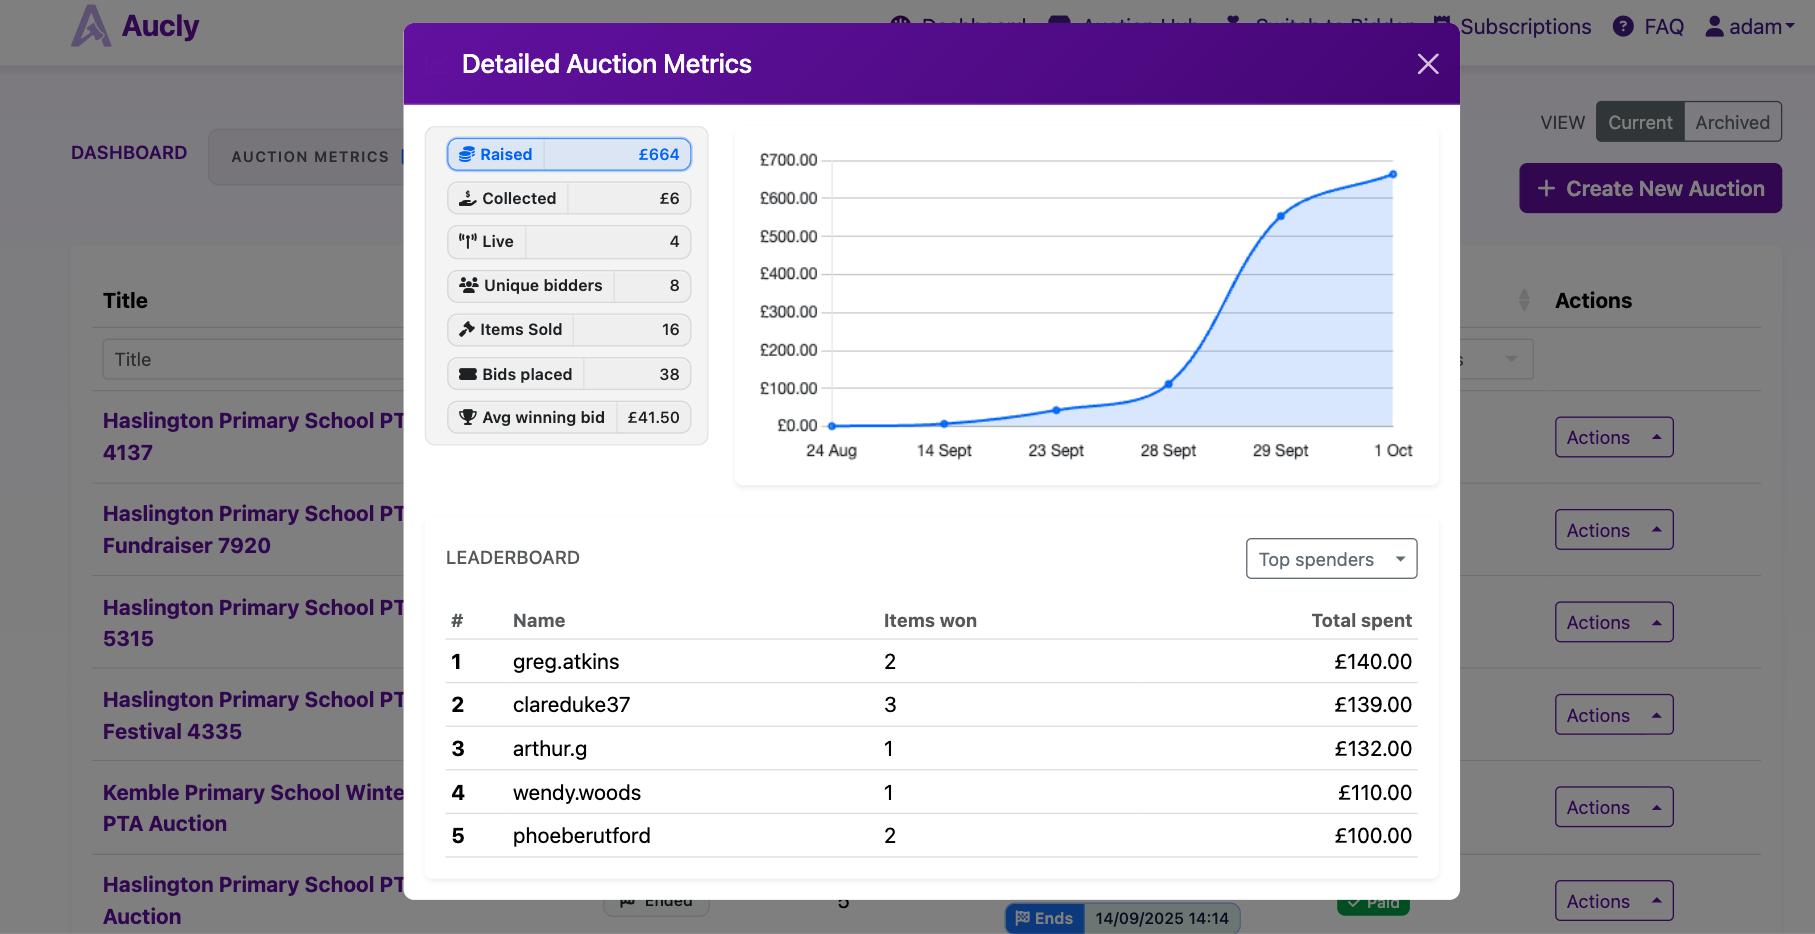
Task: Select the Raised coins metric icon
Action: (x=466, y=154)
